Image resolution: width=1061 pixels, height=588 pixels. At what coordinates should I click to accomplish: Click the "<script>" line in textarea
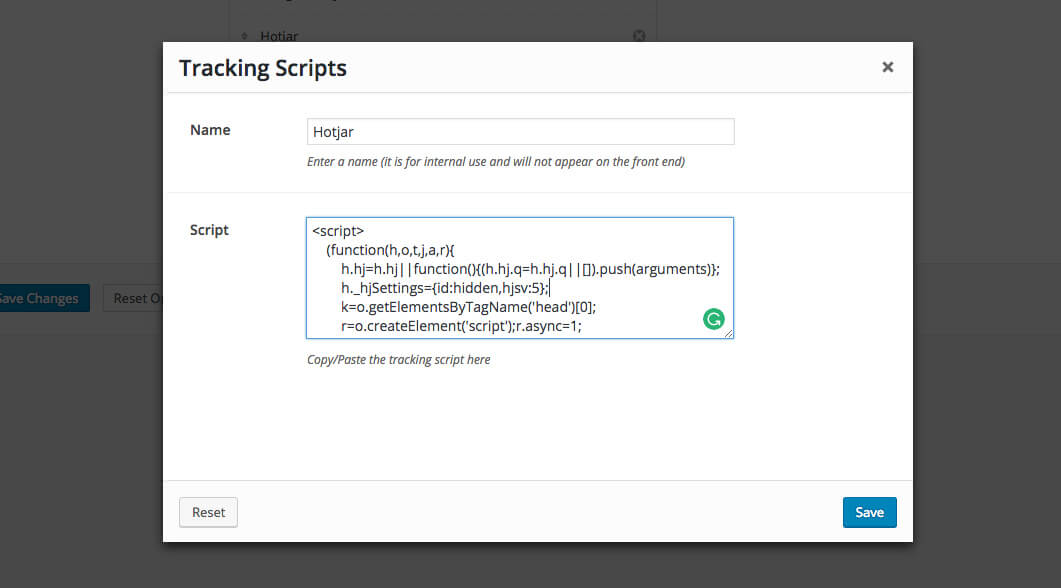[338, 231]
